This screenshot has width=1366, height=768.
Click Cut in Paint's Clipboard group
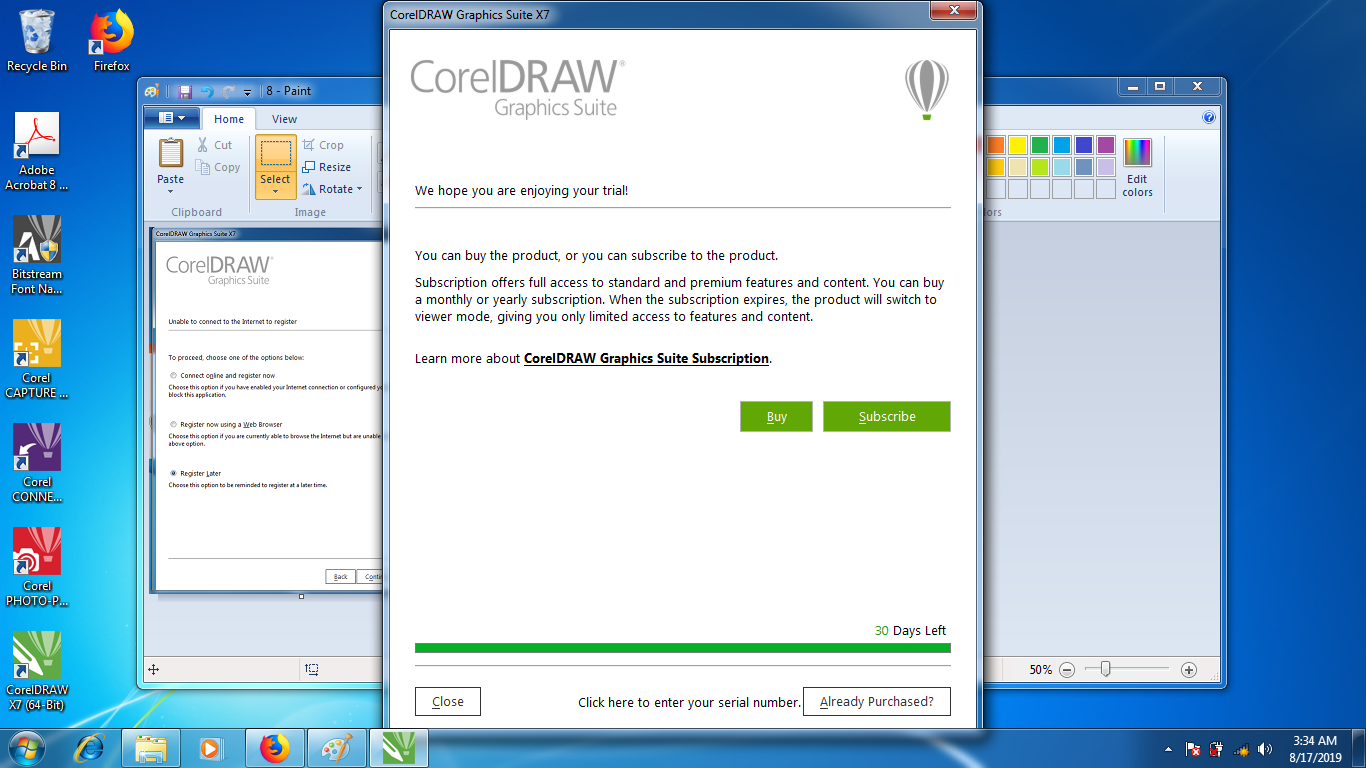[215, 145]
